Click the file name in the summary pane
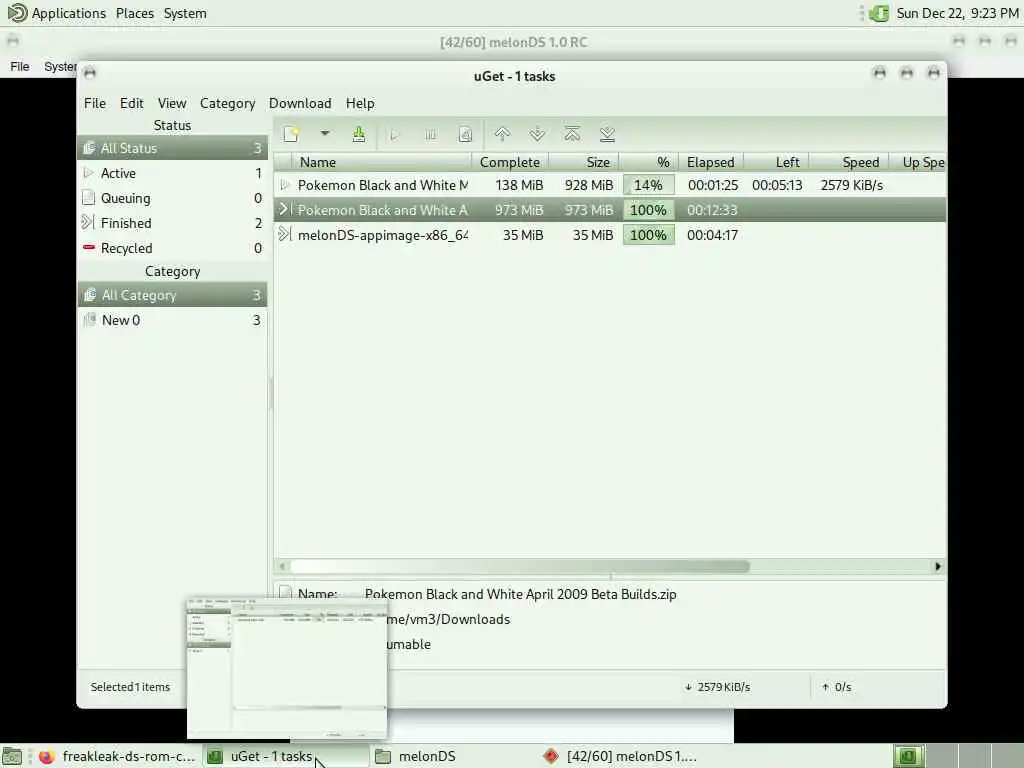Image resolution: width=1024 pixels, height=768 pixels. [x=520, y=594]
